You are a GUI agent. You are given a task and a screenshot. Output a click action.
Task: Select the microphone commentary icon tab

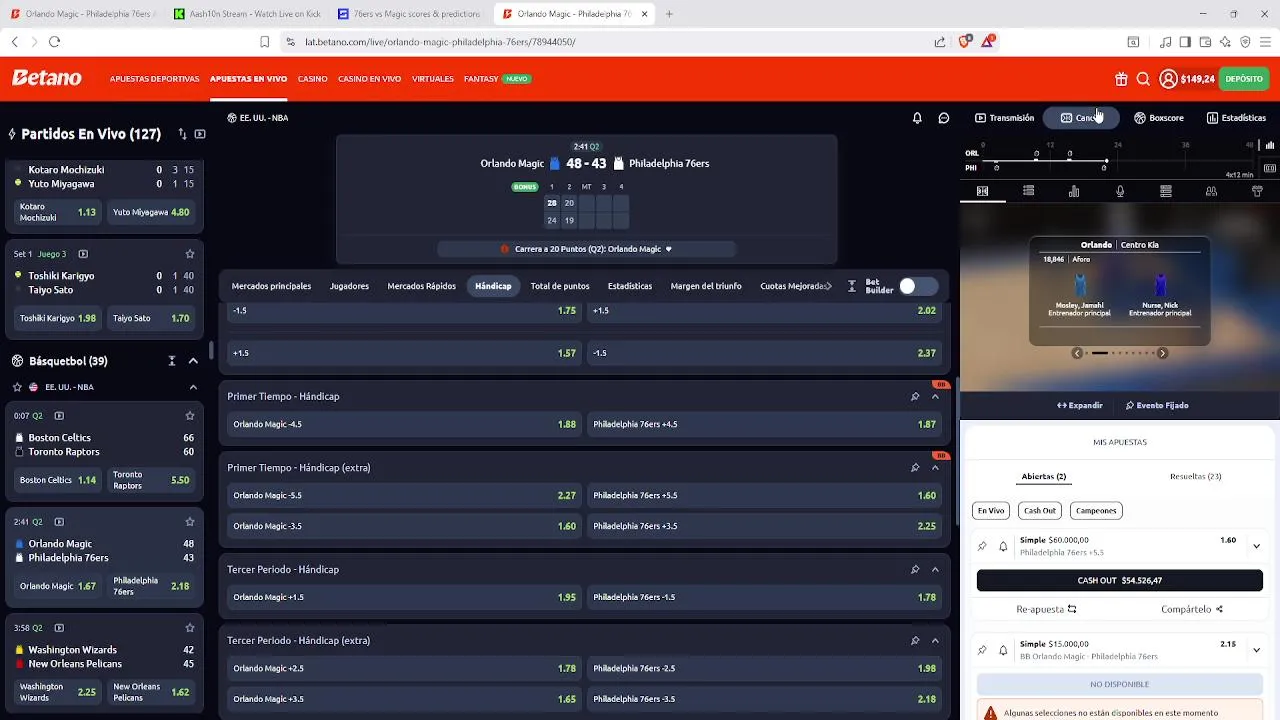point(1120,191)
